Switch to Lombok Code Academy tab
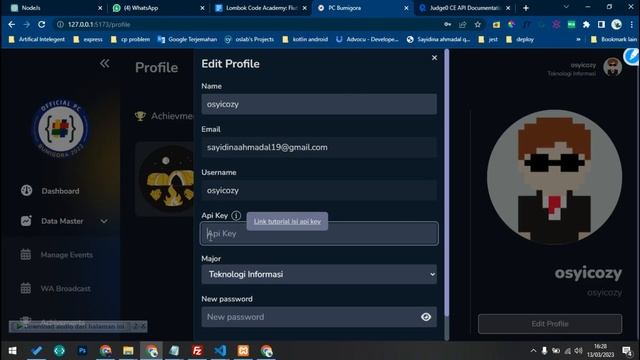This screenshot has width=640, height=360. (260, 8)
